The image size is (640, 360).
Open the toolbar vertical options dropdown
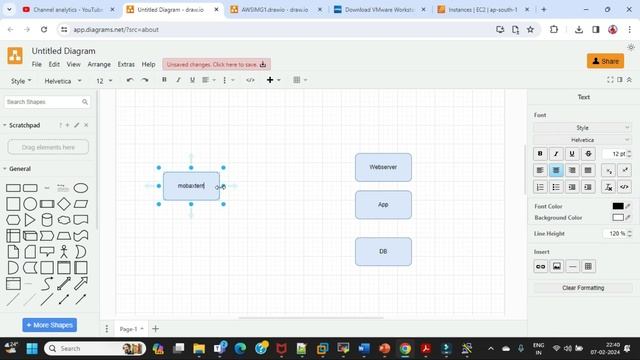click(228, 80)
